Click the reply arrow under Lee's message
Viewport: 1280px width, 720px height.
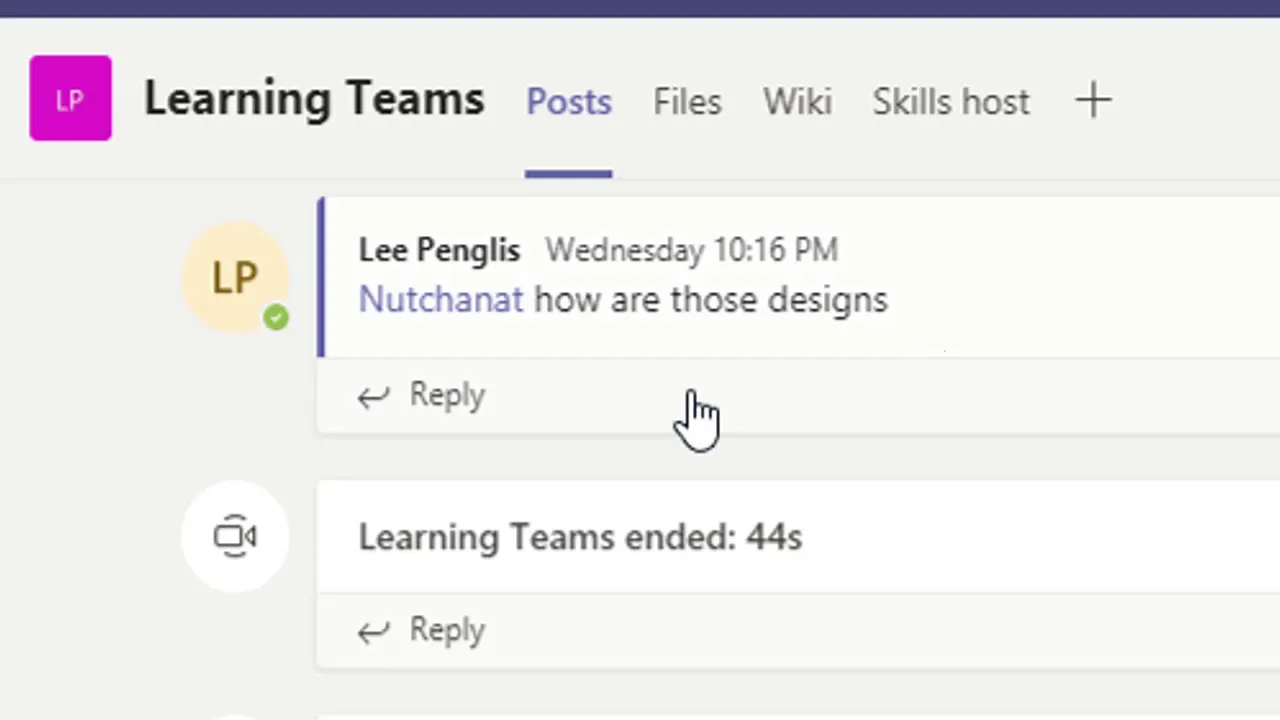[374, 396]
